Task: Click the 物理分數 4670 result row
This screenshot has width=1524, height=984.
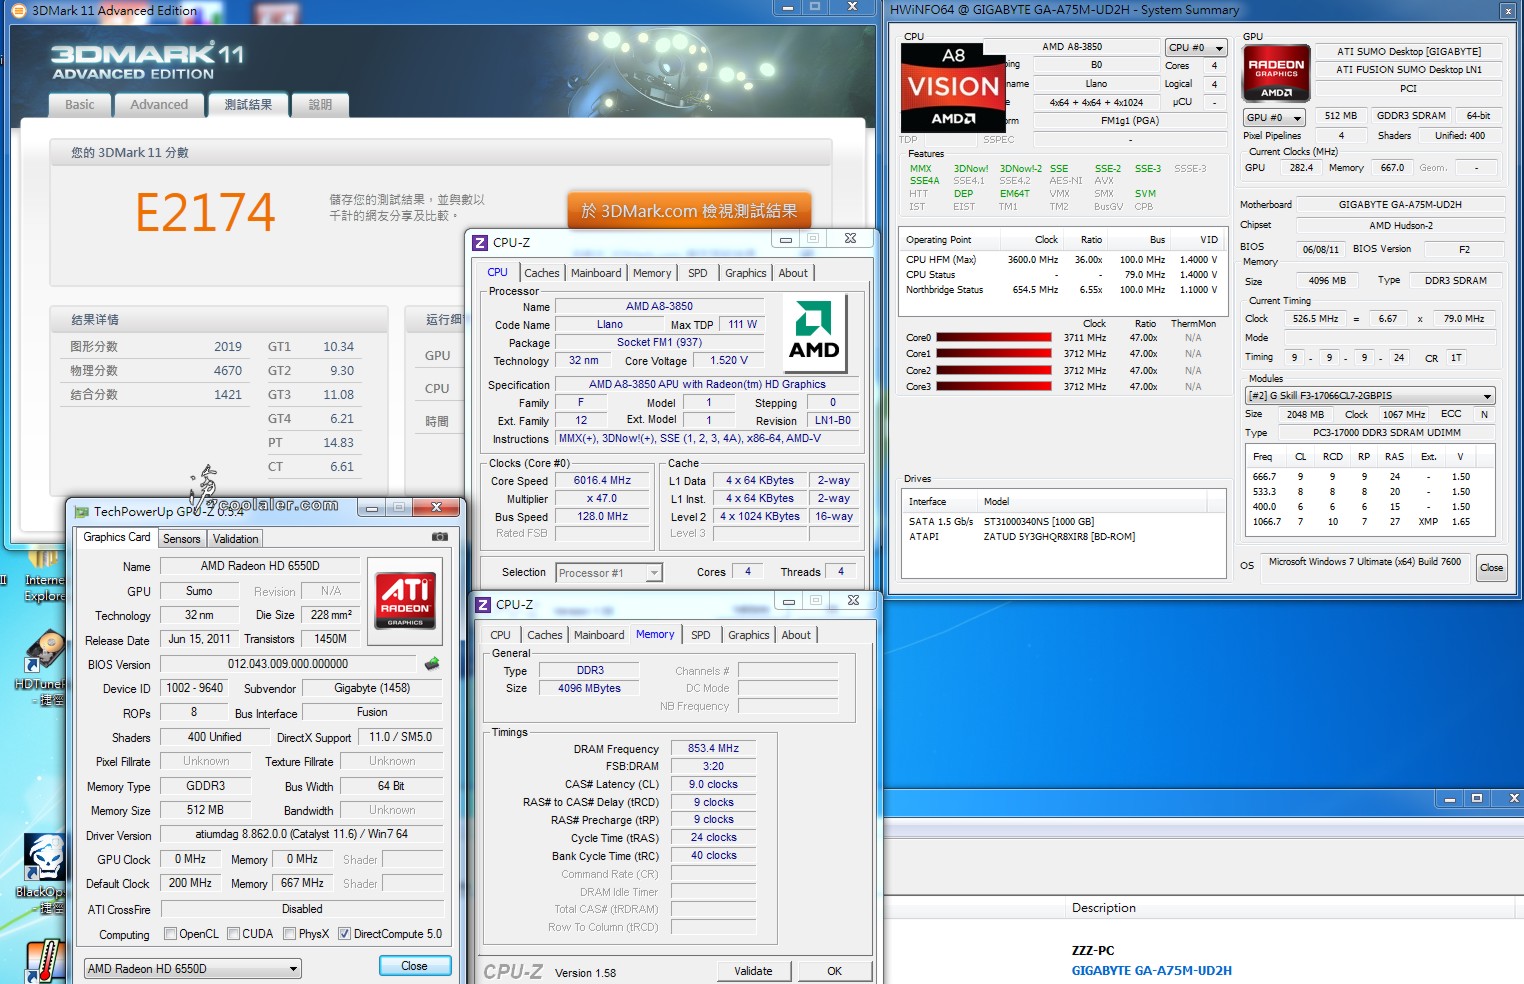Action: [156, 371]
